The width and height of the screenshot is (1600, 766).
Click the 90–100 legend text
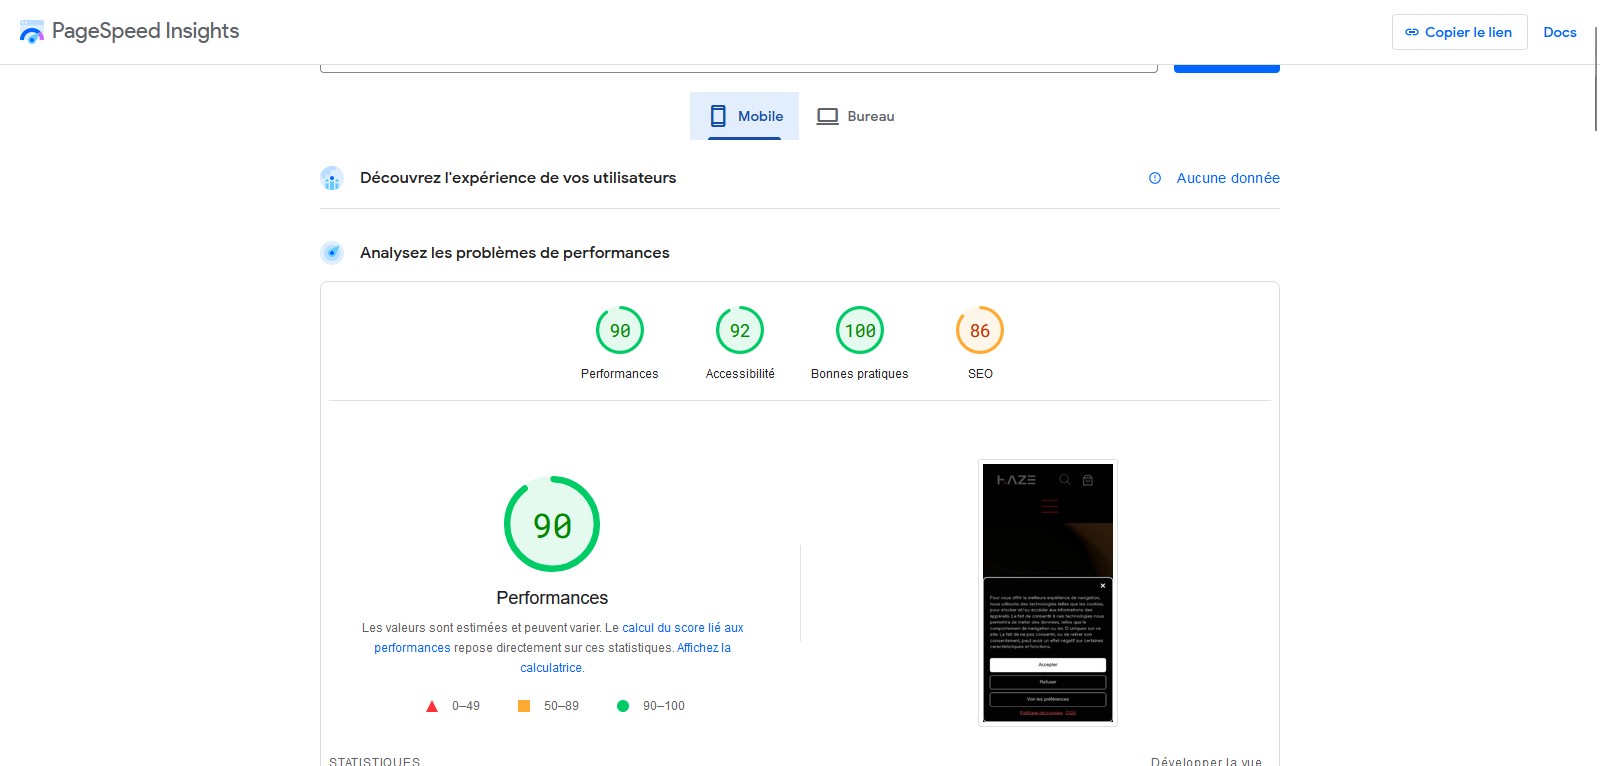(x=664, y=706)
